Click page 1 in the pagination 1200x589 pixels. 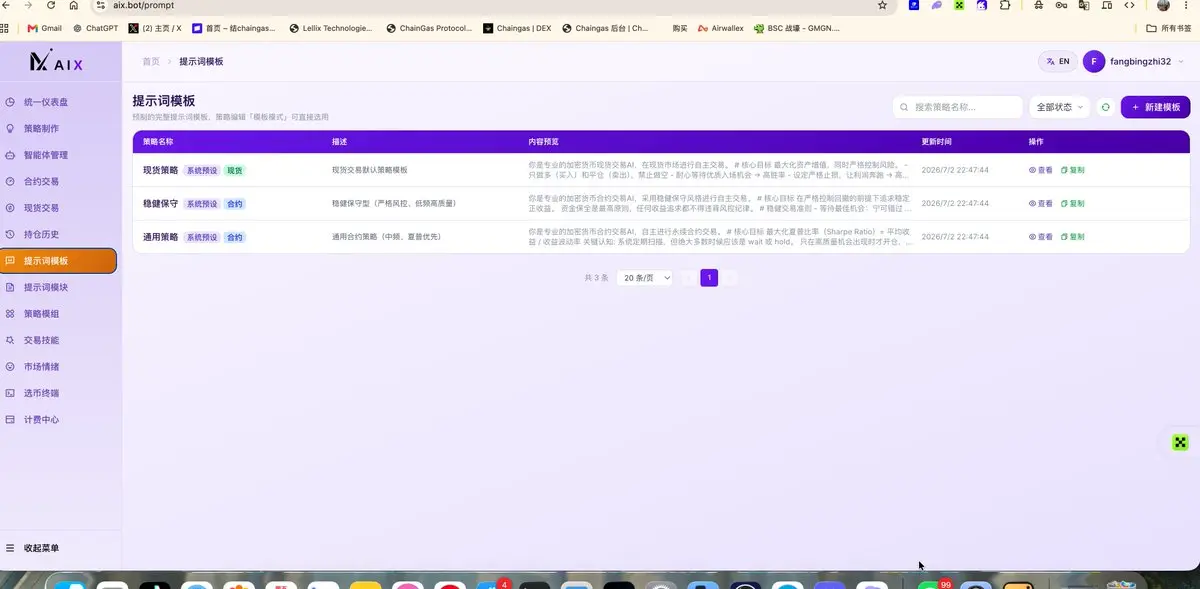point(709,278)
